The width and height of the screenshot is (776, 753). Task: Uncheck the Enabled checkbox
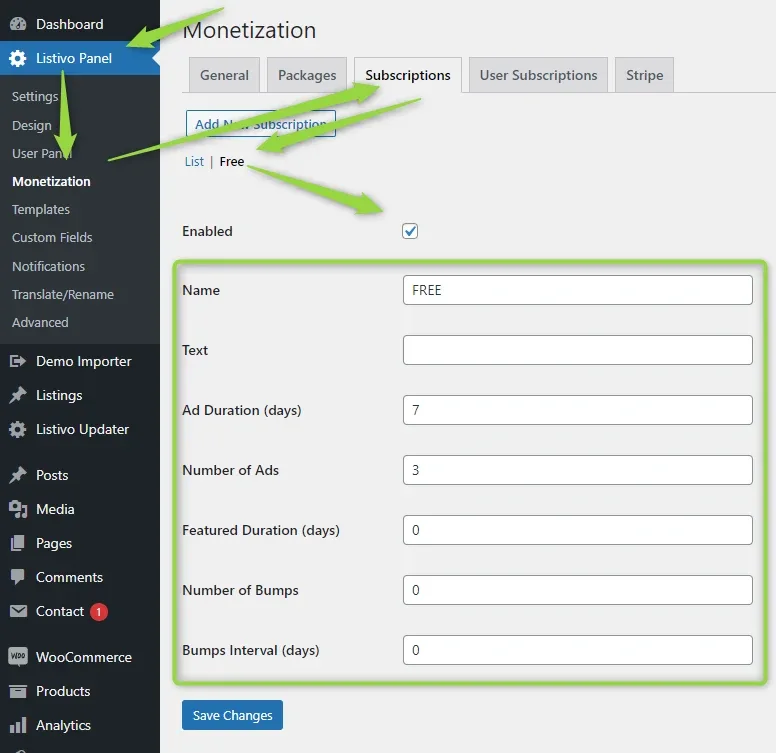[x=410, y=231]
